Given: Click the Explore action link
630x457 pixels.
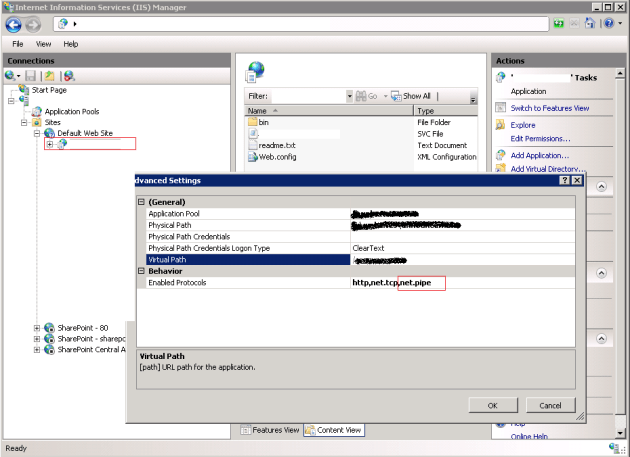Looking at the screenshot, I should point(523,125).
